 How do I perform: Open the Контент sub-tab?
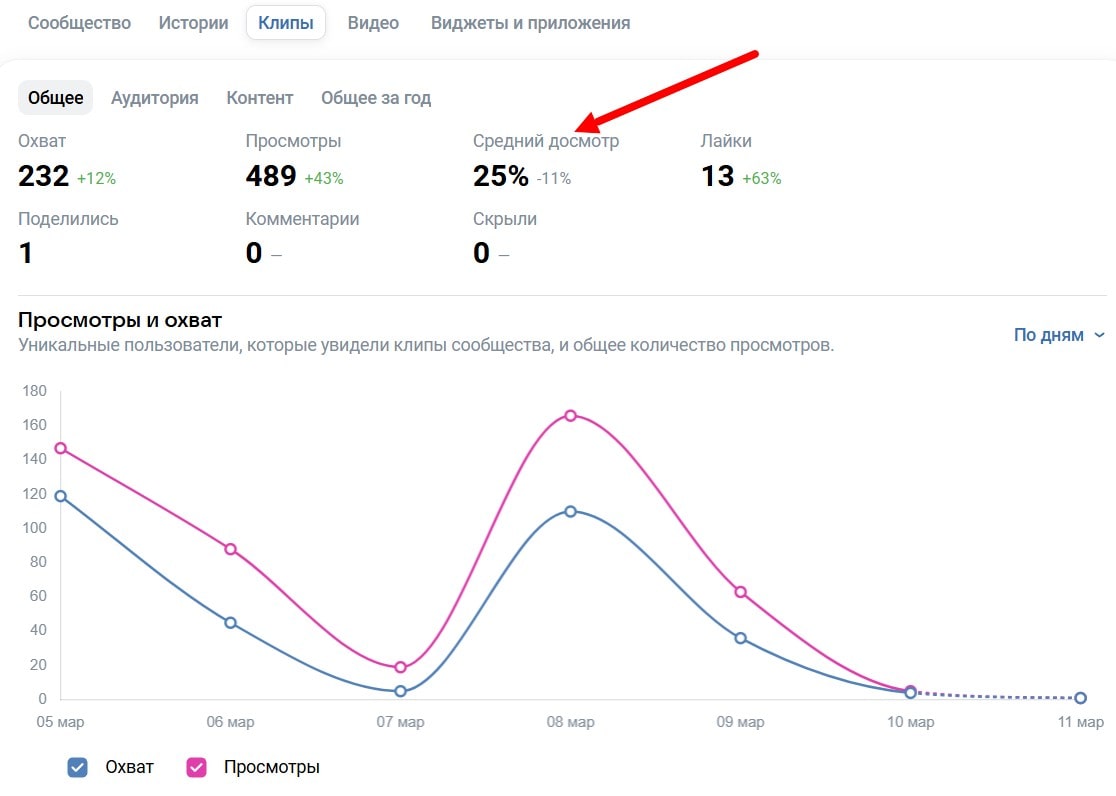point(260,98)
